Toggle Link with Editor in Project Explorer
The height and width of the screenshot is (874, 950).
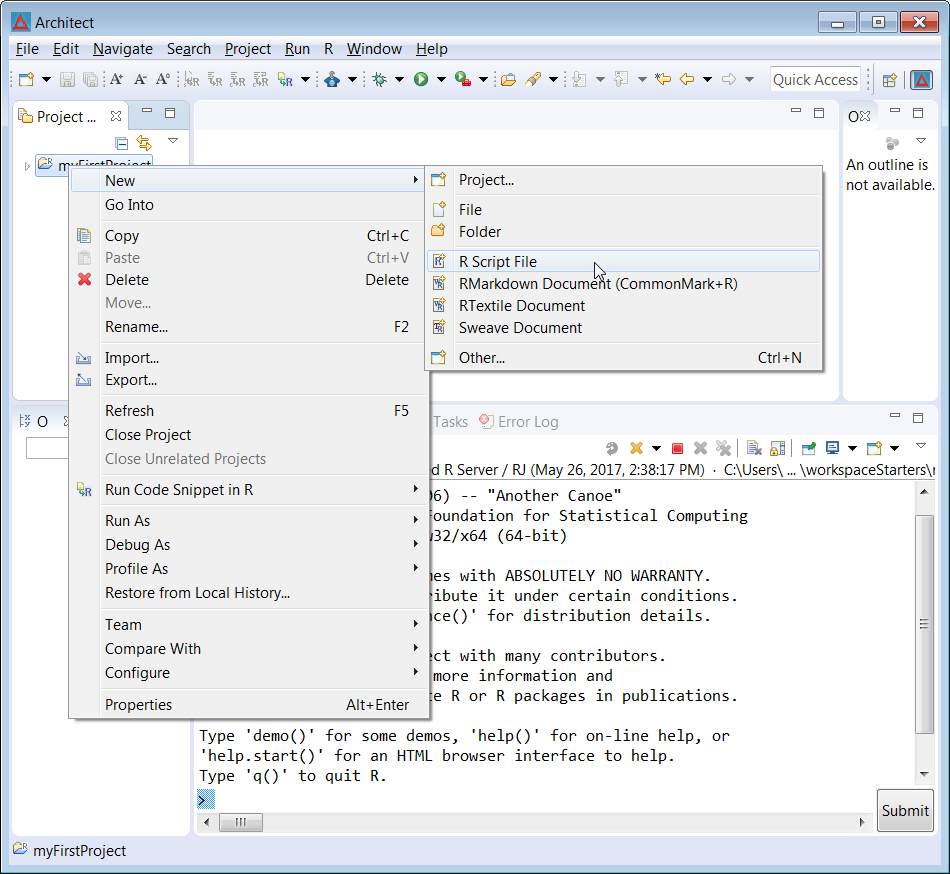pyautogui.click(x=144, y=143)
